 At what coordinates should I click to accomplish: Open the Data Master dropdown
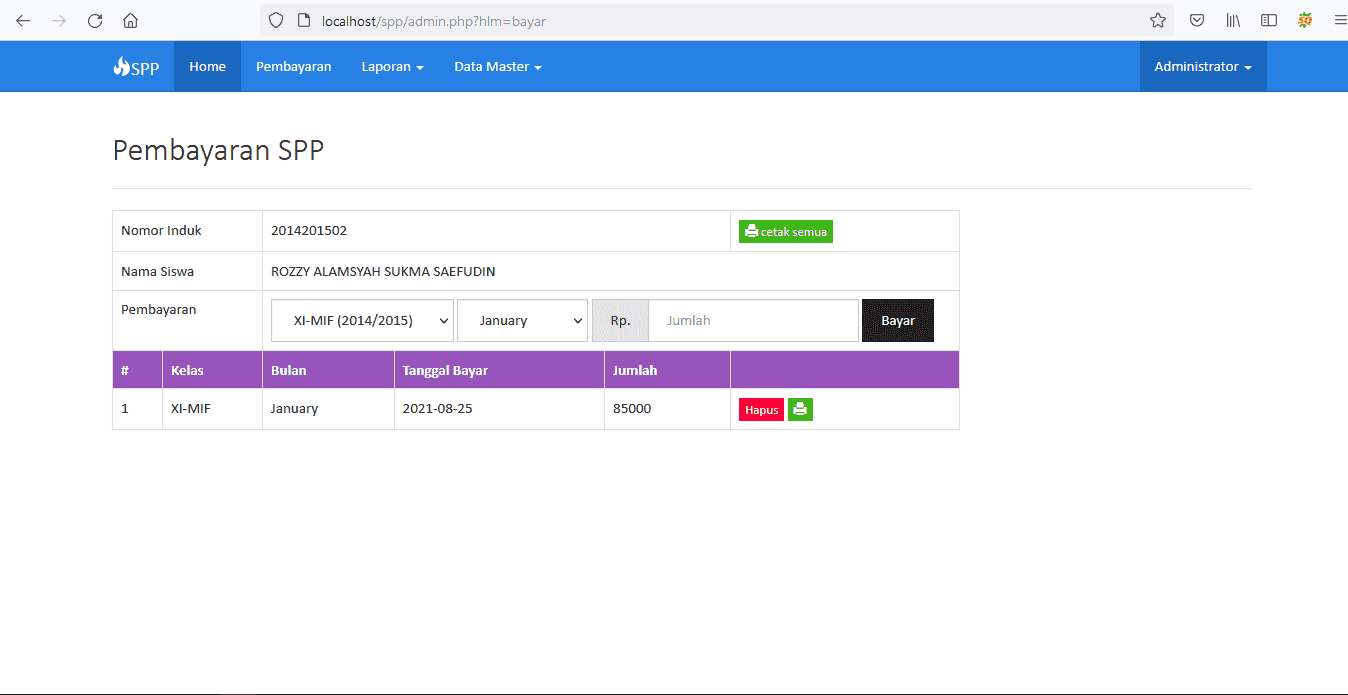coord(497,66)
